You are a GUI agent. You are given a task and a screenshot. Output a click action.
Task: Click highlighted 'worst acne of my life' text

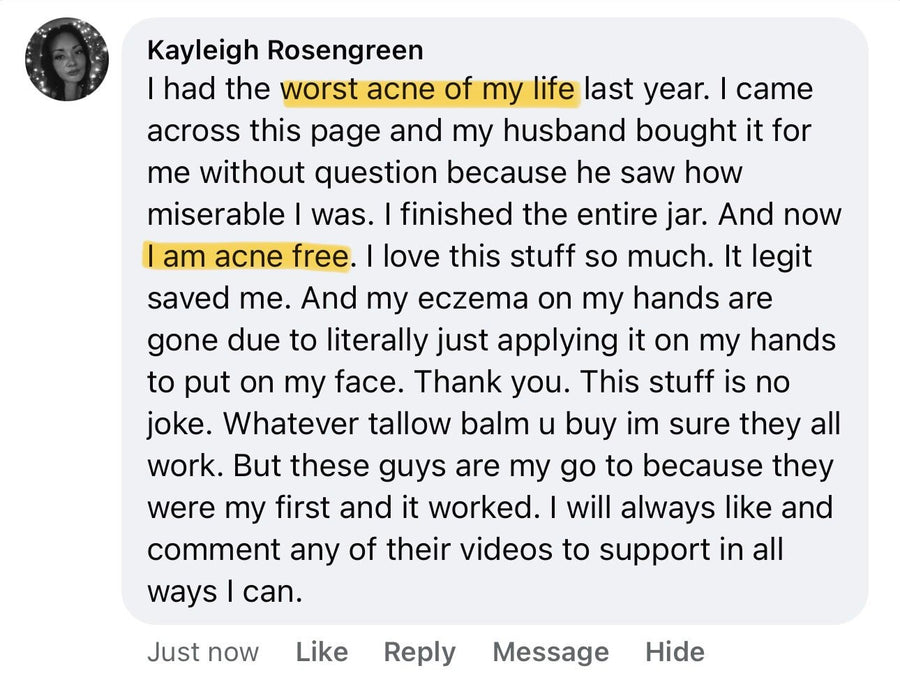click(x=428, y=90)
